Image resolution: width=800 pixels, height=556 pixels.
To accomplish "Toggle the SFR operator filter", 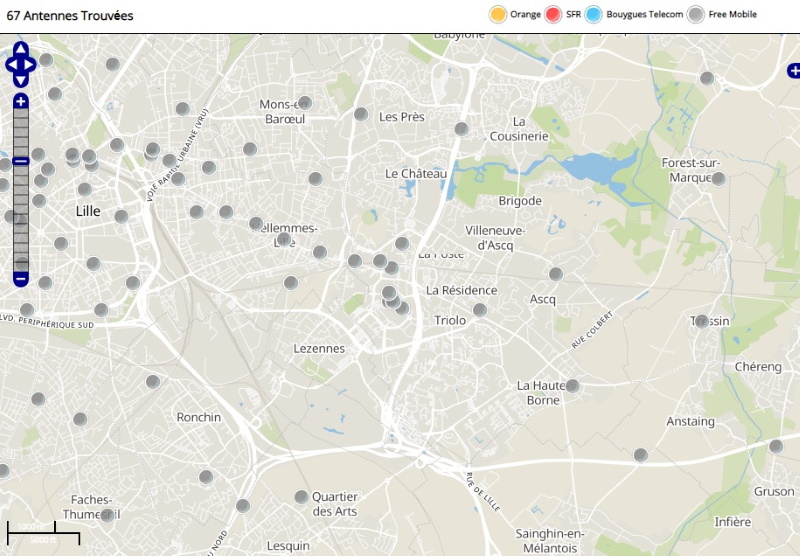I will pos(555,14).
